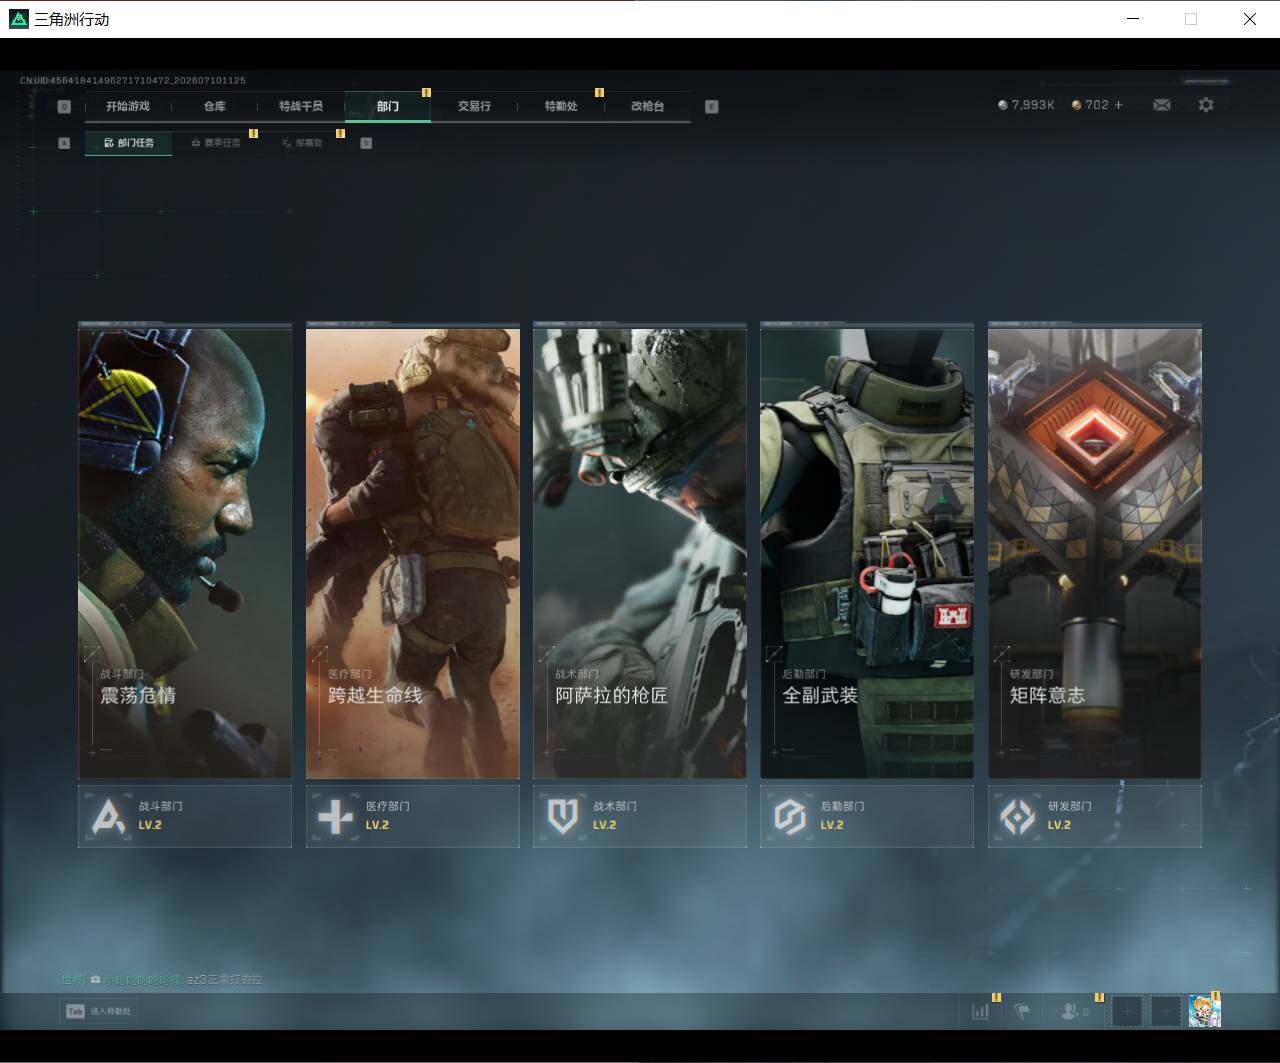
Task: Click the 研发部门 diamond emblem icon
Action: 1017,817
